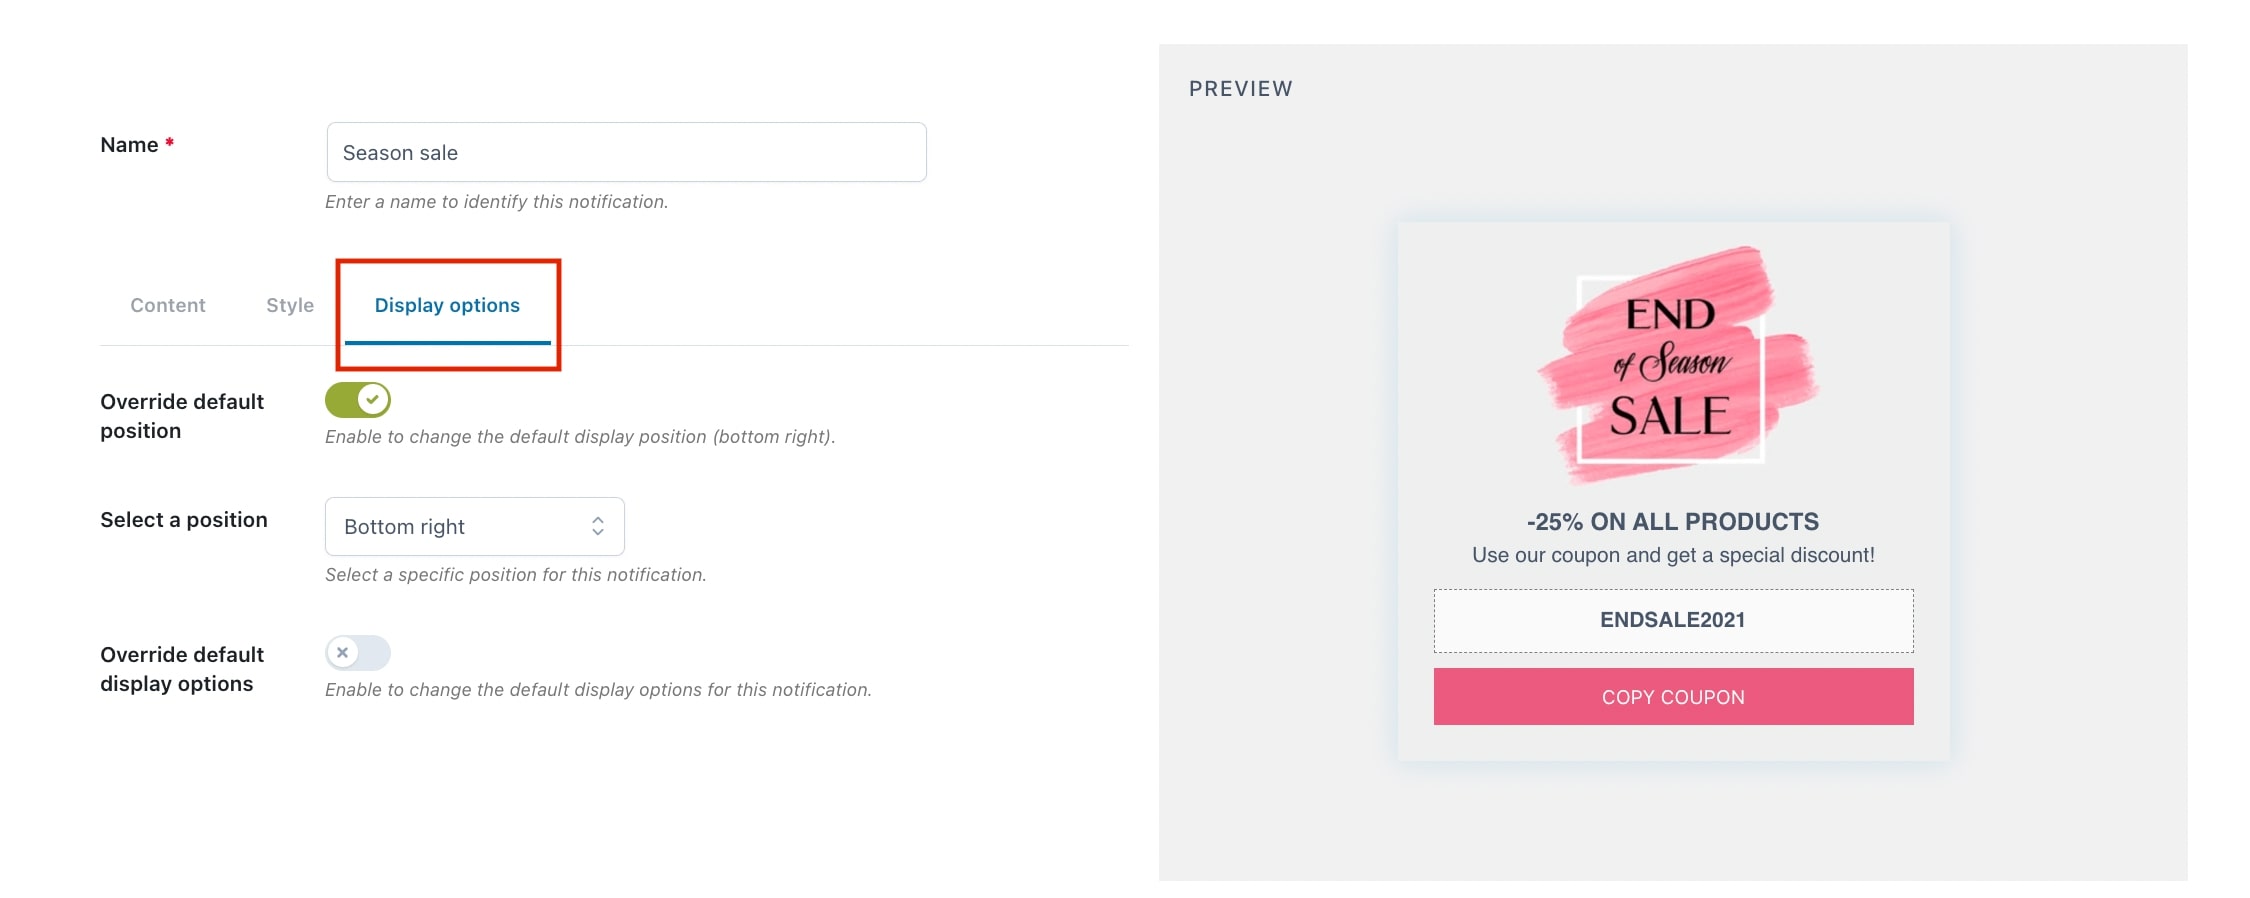2250x898 pixels.
Task: Open the Bottom right position dropdown
Action: (475, 526)
